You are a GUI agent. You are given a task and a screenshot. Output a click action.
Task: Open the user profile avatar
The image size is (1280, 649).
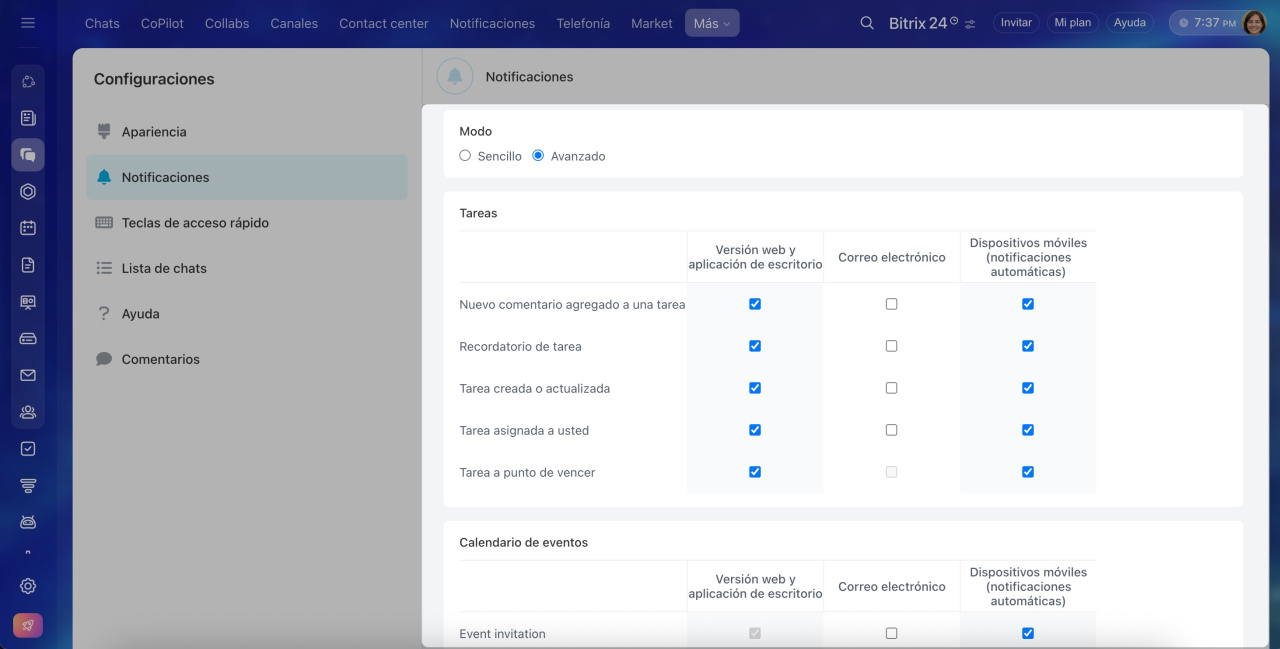point(1254,23)
